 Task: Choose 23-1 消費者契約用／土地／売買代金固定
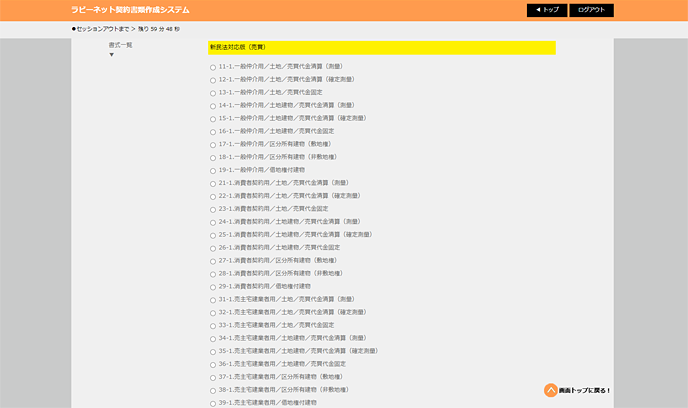(x=213, y=210)
